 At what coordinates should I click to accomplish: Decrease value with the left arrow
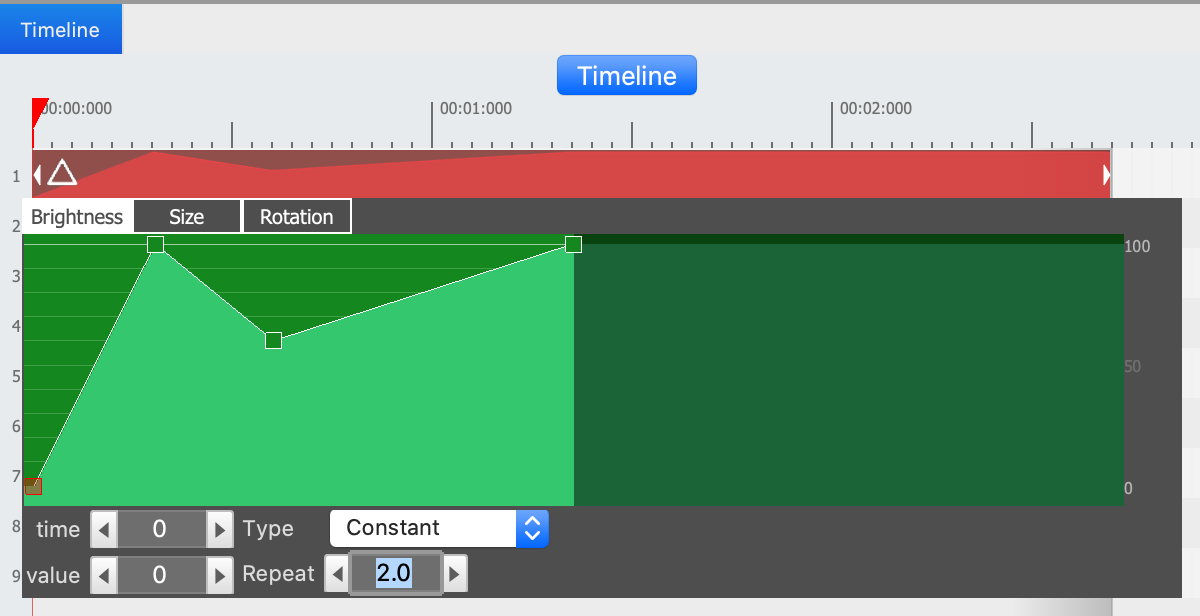(104, 574)
